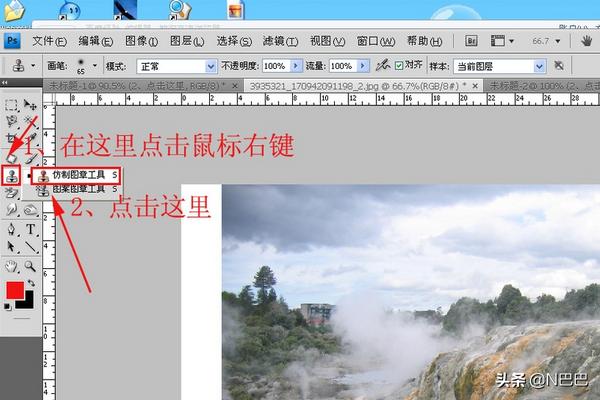Click the red foreground color swatch
The height and width of the screenshot is (400, 600).
point(15,291)
